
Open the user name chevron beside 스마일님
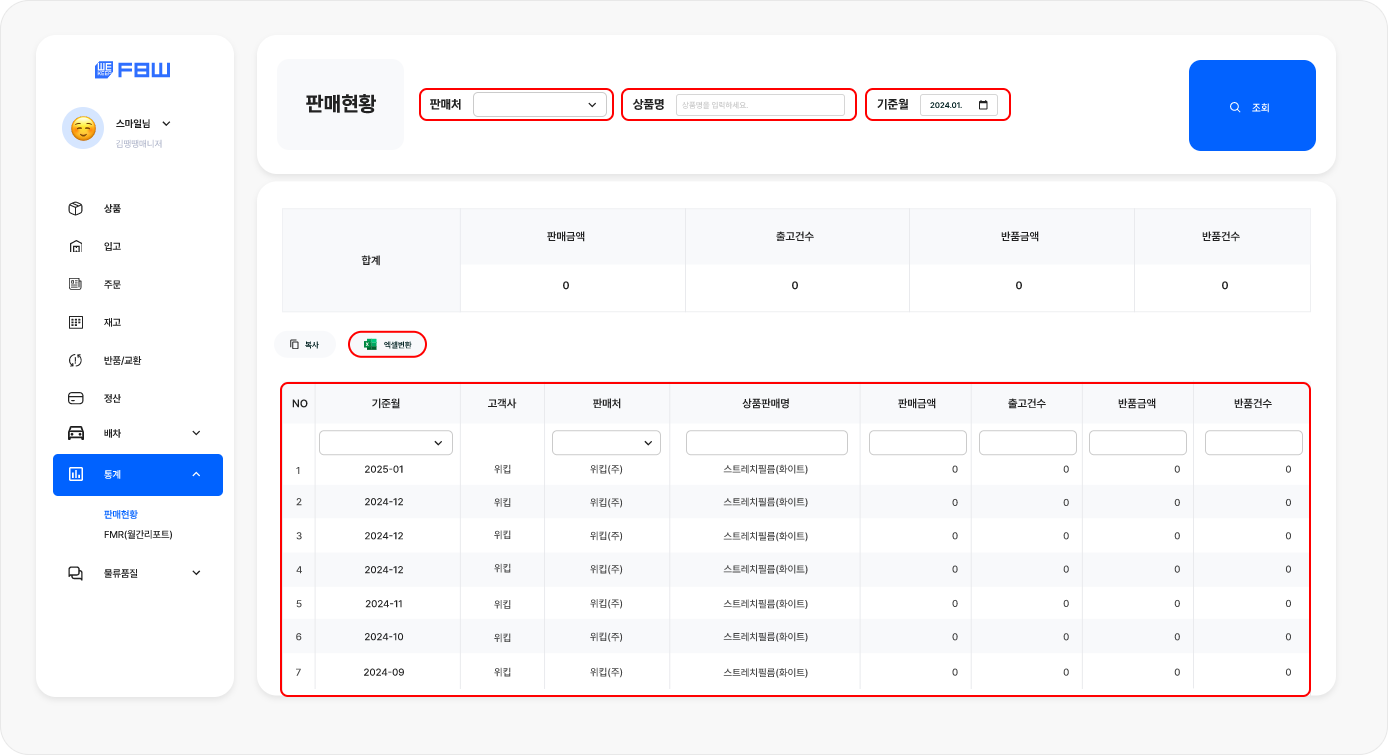166,124
